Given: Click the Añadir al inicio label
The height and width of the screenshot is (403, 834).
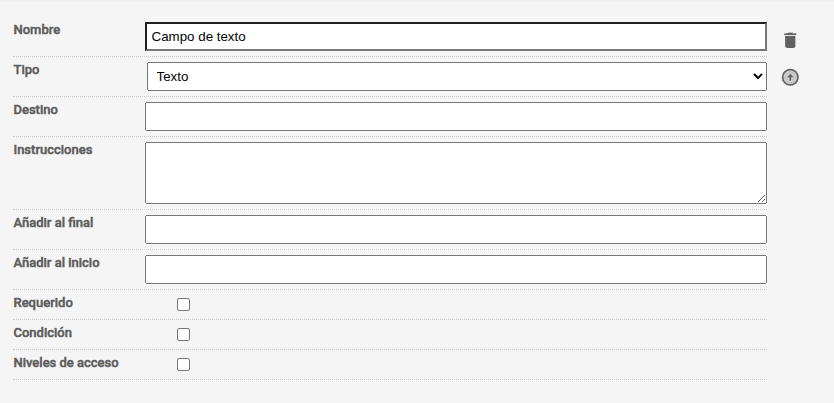Looking at the screenshot, I should coord(56,263).
